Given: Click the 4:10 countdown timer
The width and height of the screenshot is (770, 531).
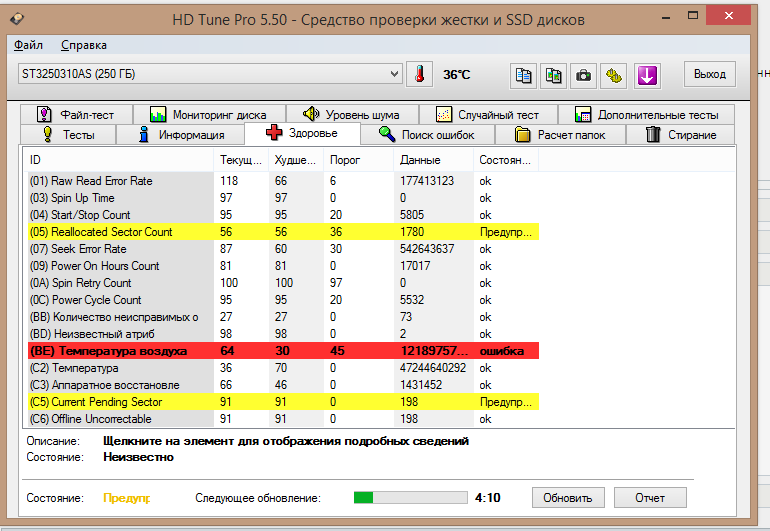Looking at the screenshot, I should (x=488, y=498).
